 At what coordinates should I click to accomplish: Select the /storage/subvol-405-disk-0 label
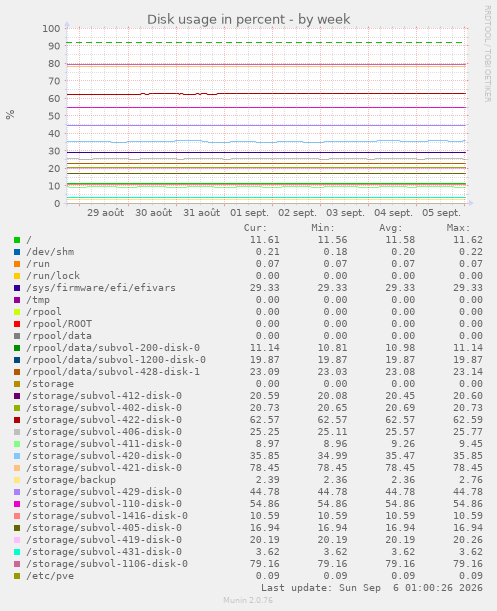[104, 528]
